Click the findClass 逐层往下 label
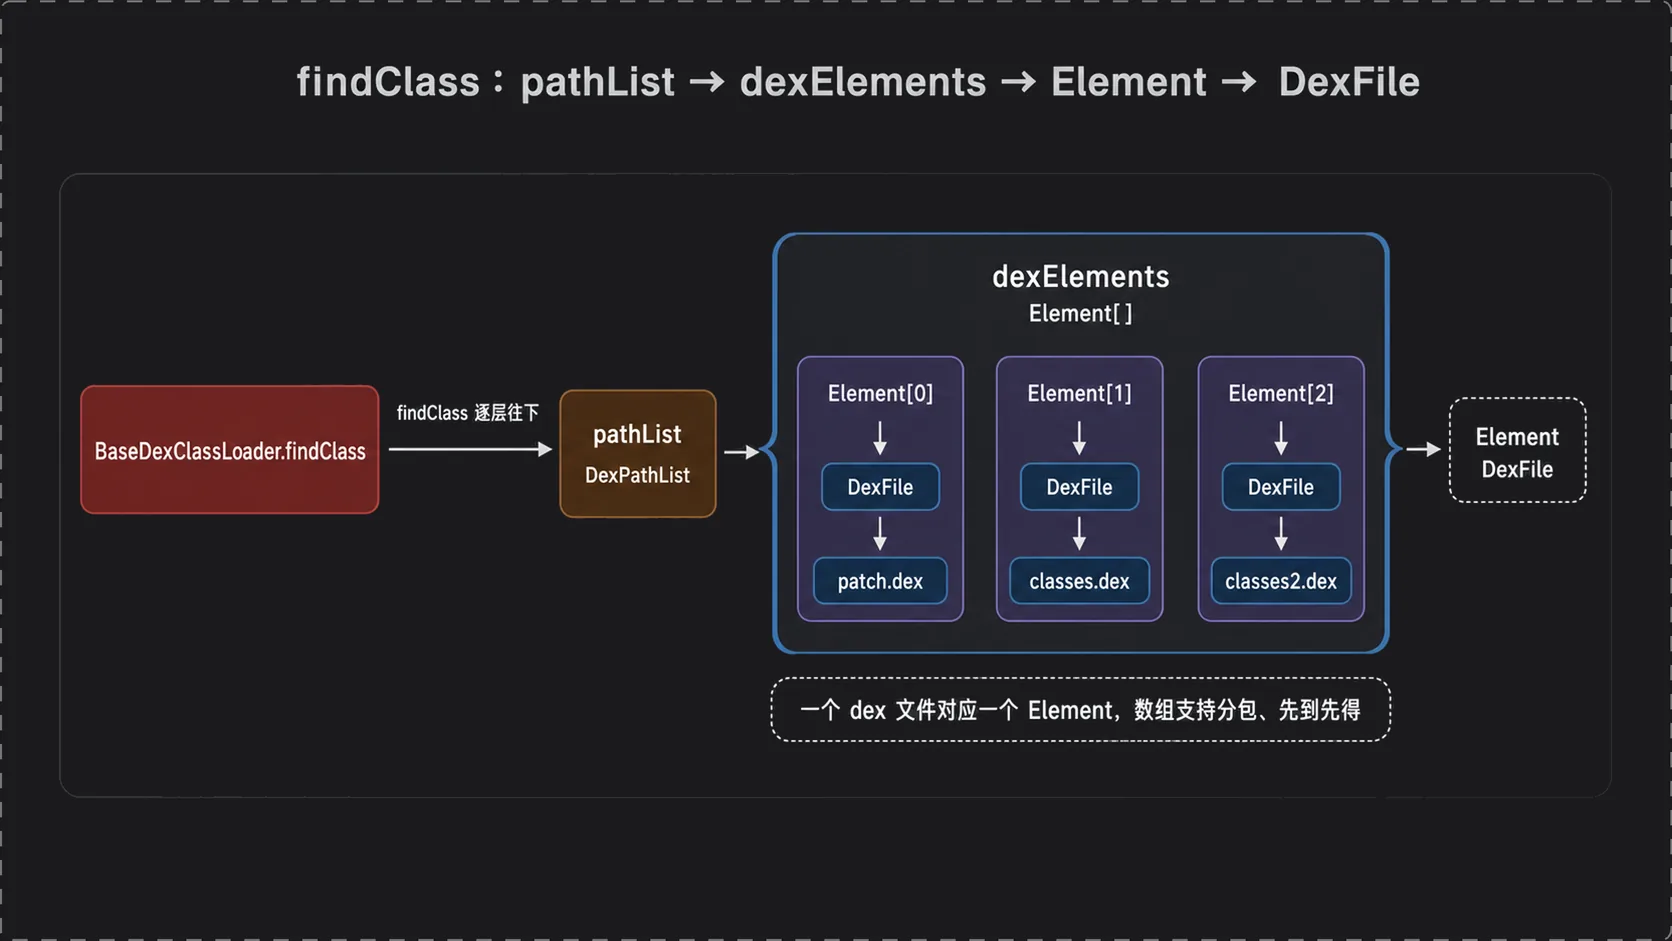Image resolution: width=1672 pixels, height=941 pixels. click(x=468, y=413)
